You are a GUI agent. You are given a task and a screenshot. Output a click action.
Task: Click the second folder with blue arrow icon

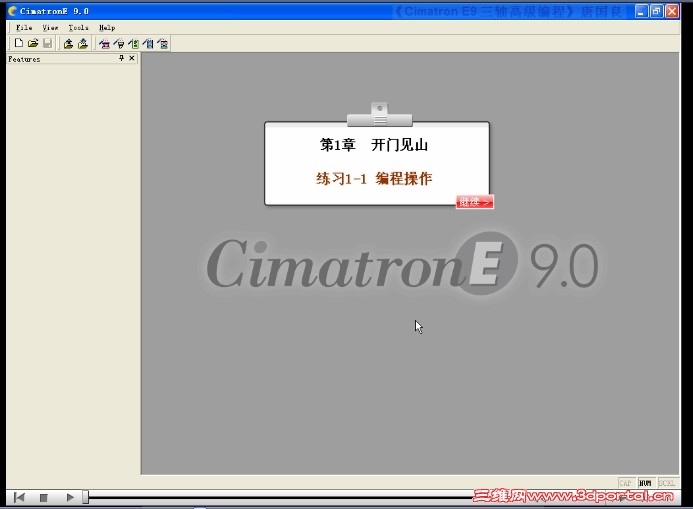[x=83, y=44]
